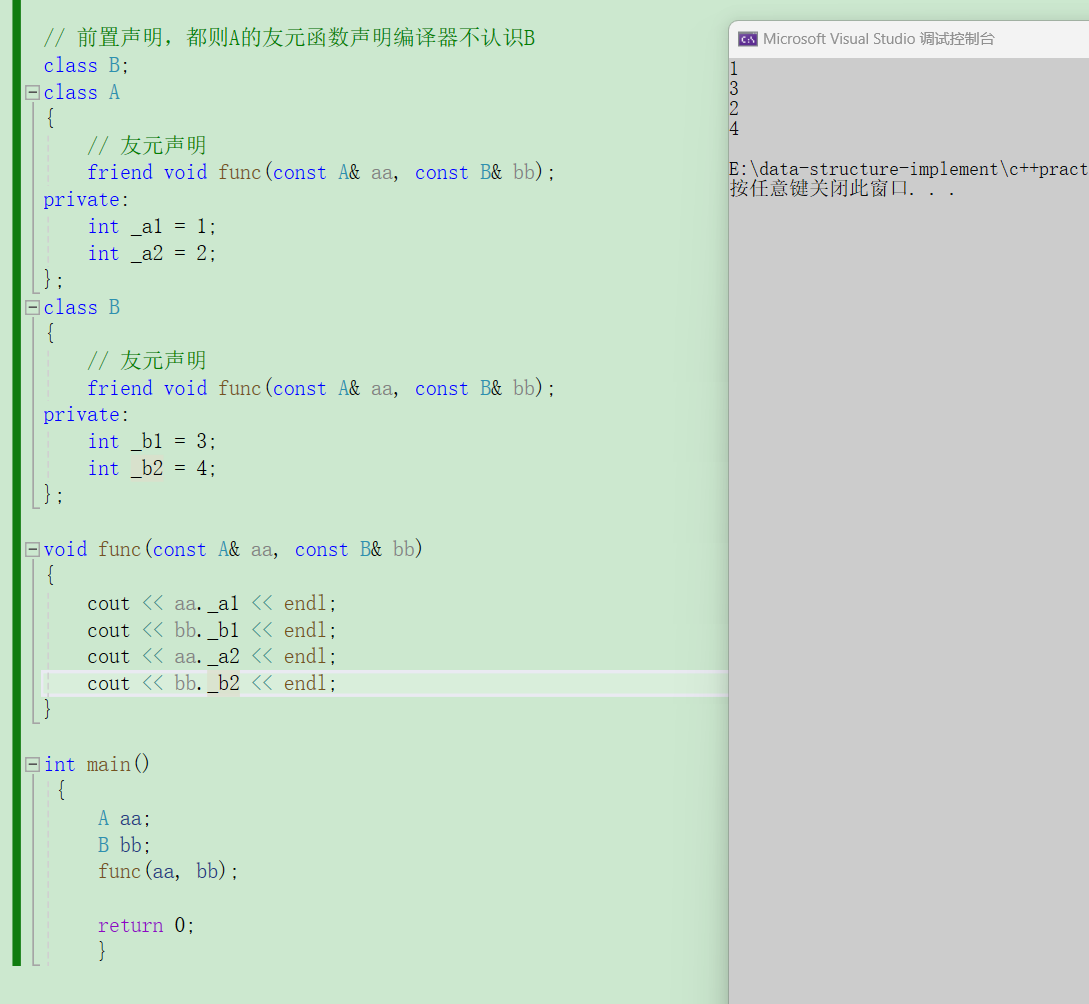Collapse the int main function block
Image resolution: width=1089 pixels, height=1004 pixels.
[x=32, y=764]
